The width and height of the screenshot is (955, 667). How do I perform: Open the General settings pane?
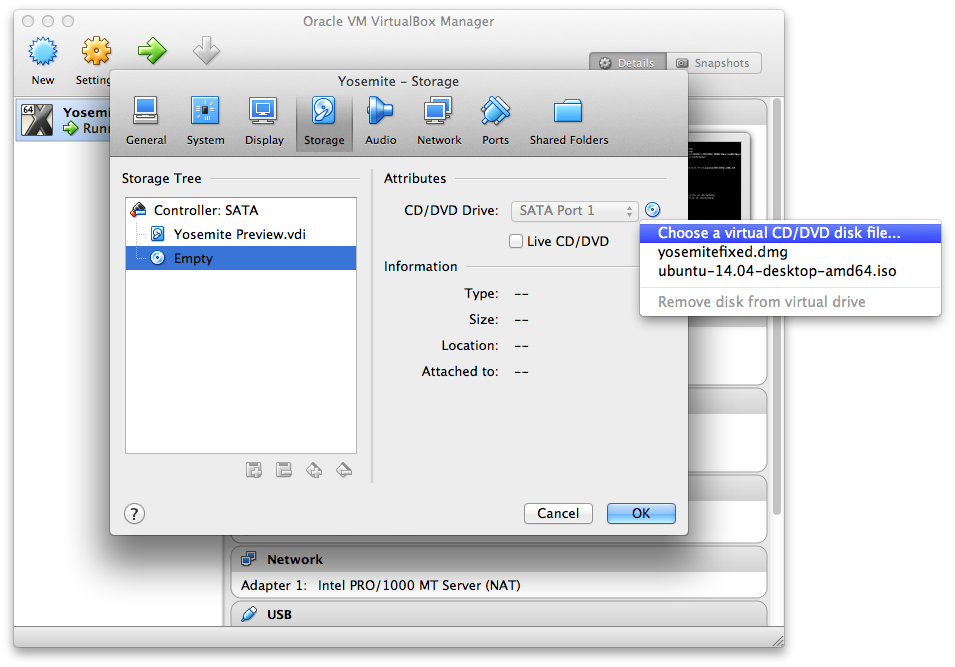pos(146,121)
